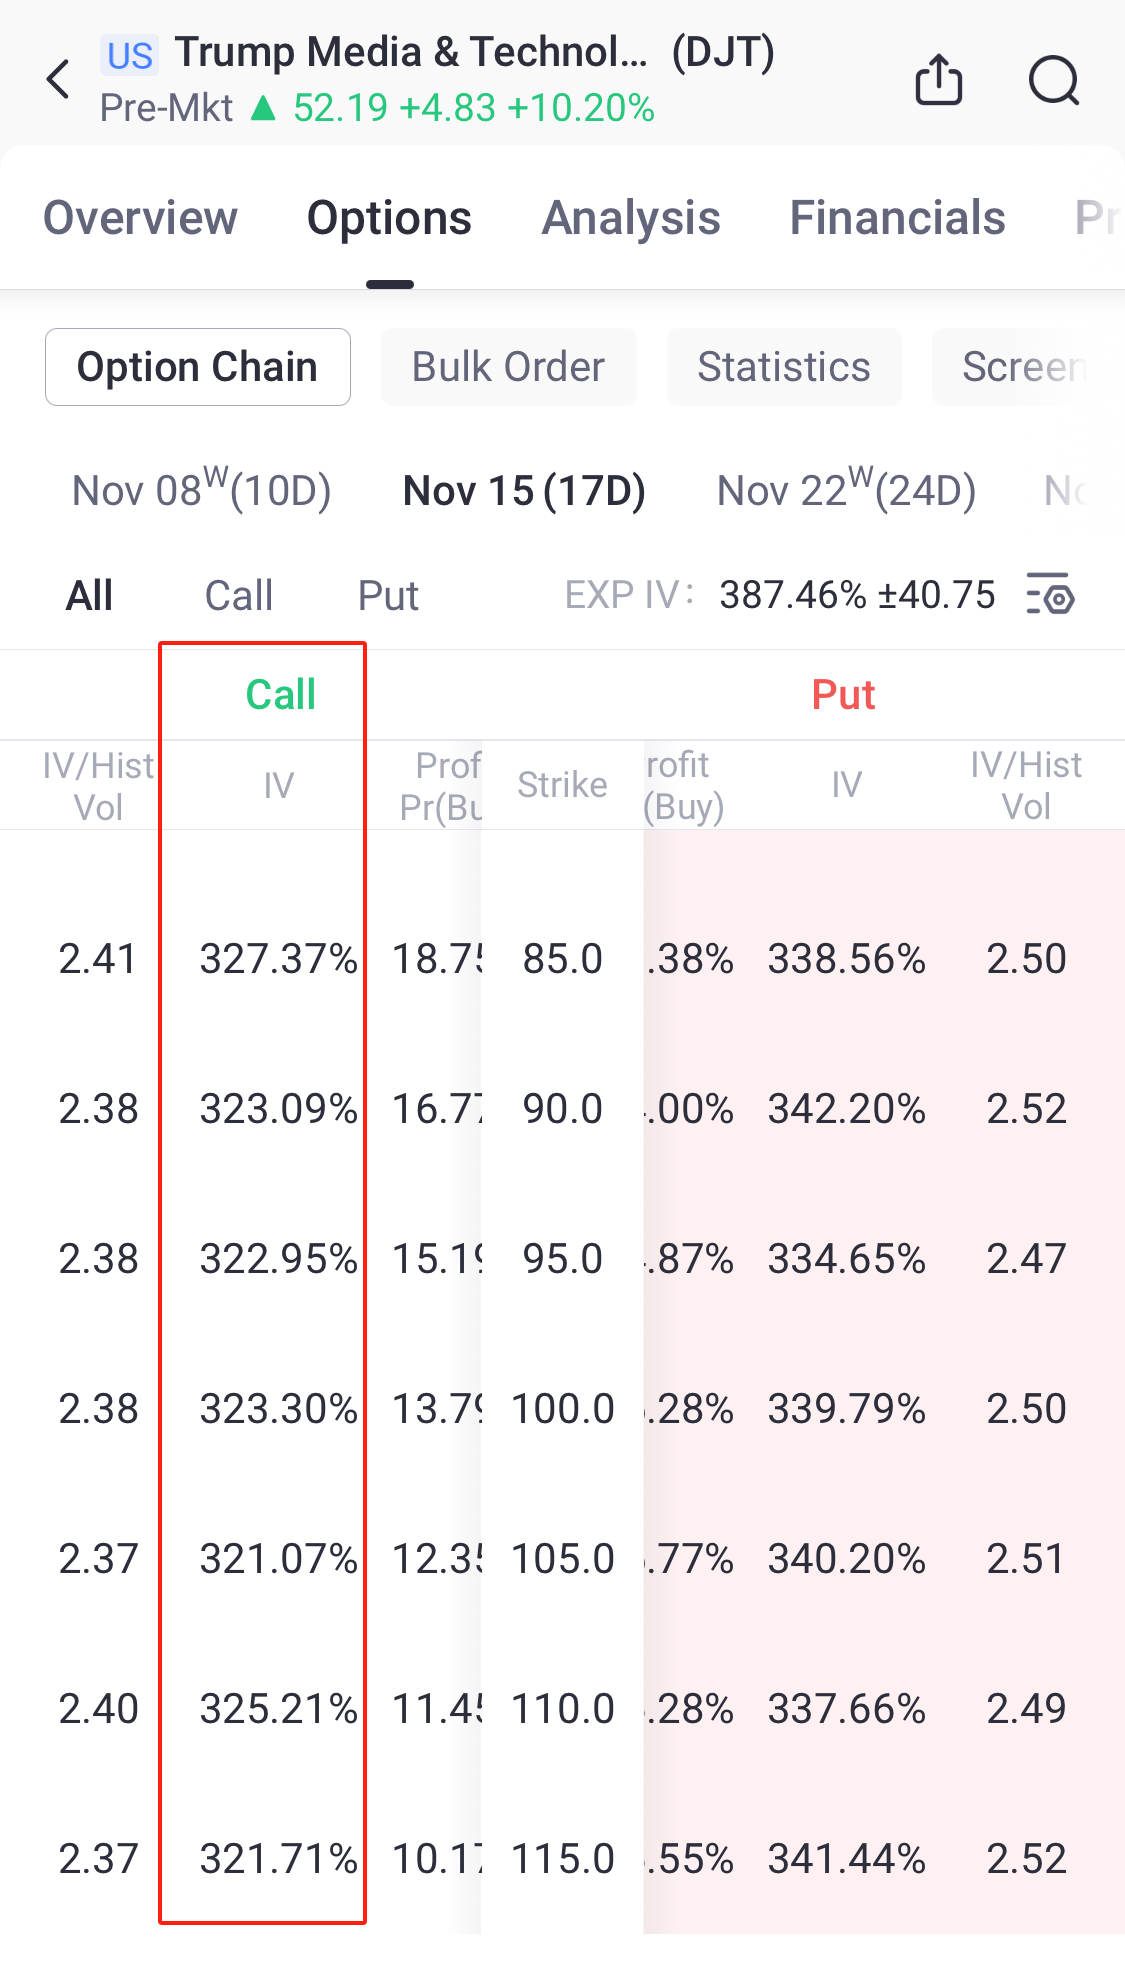Switch to the Analysis tab
The width and height of the screenshot is (1125, 1977).
pos(630,218)
